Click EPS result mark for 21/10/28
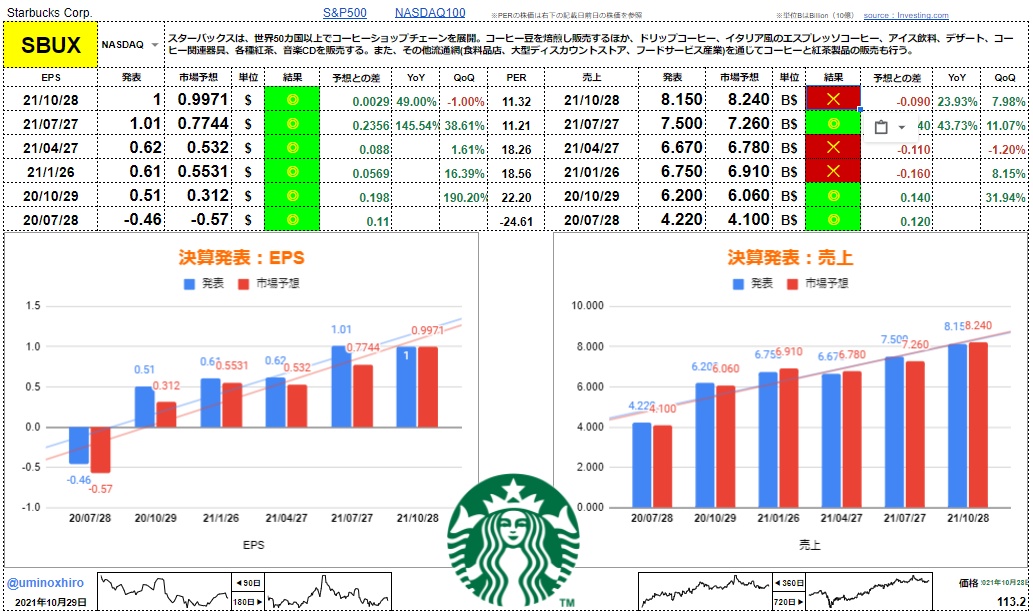1033x616 pixels. coord(292,100)
